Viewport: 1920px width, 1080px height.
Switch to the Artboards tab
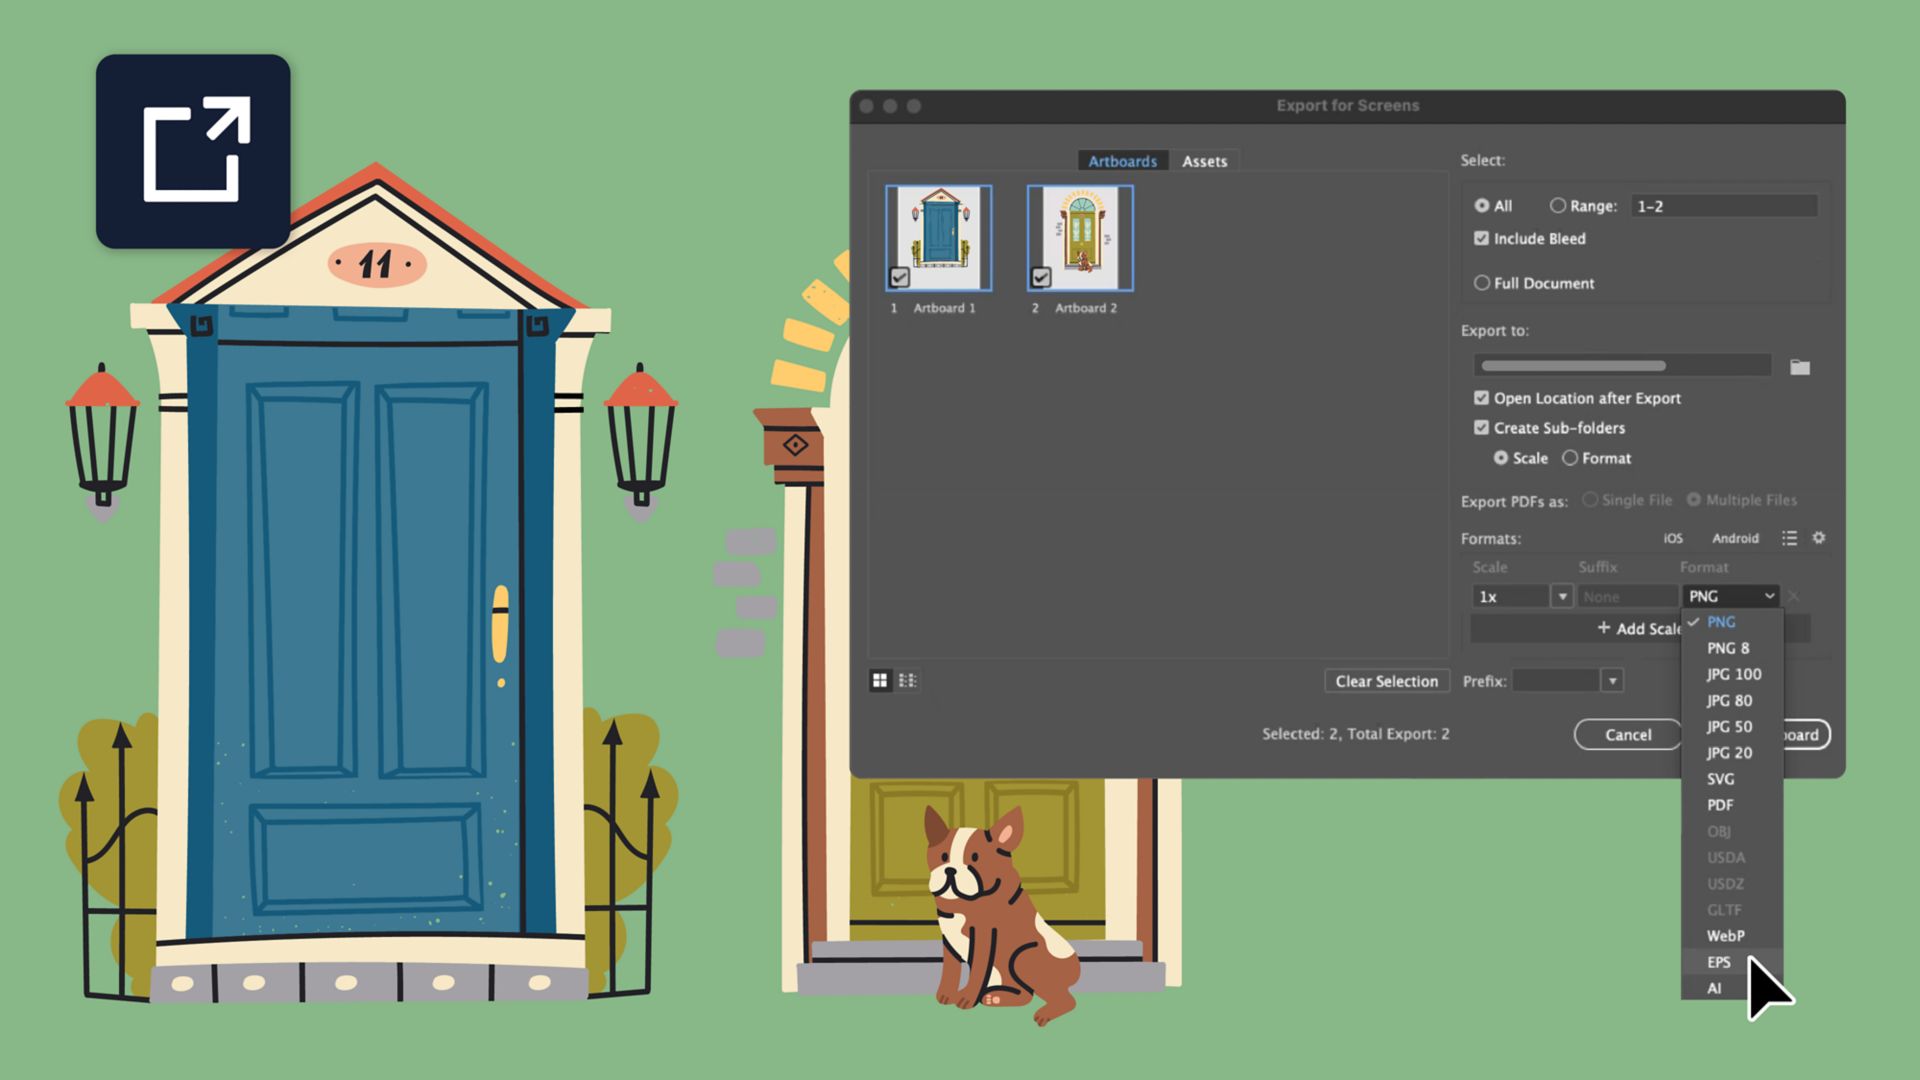pos(1124,161)
